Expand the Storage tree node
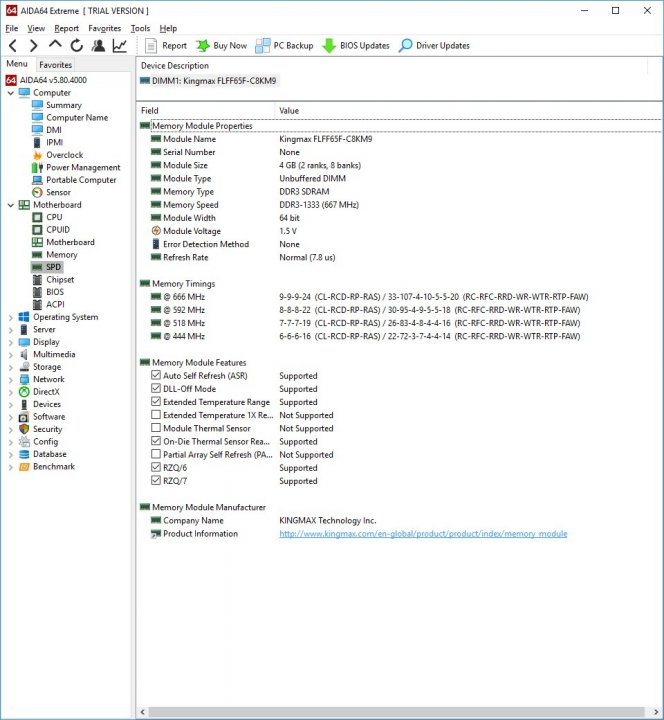The height and width of the screenshot is (720, 664). 11,367
